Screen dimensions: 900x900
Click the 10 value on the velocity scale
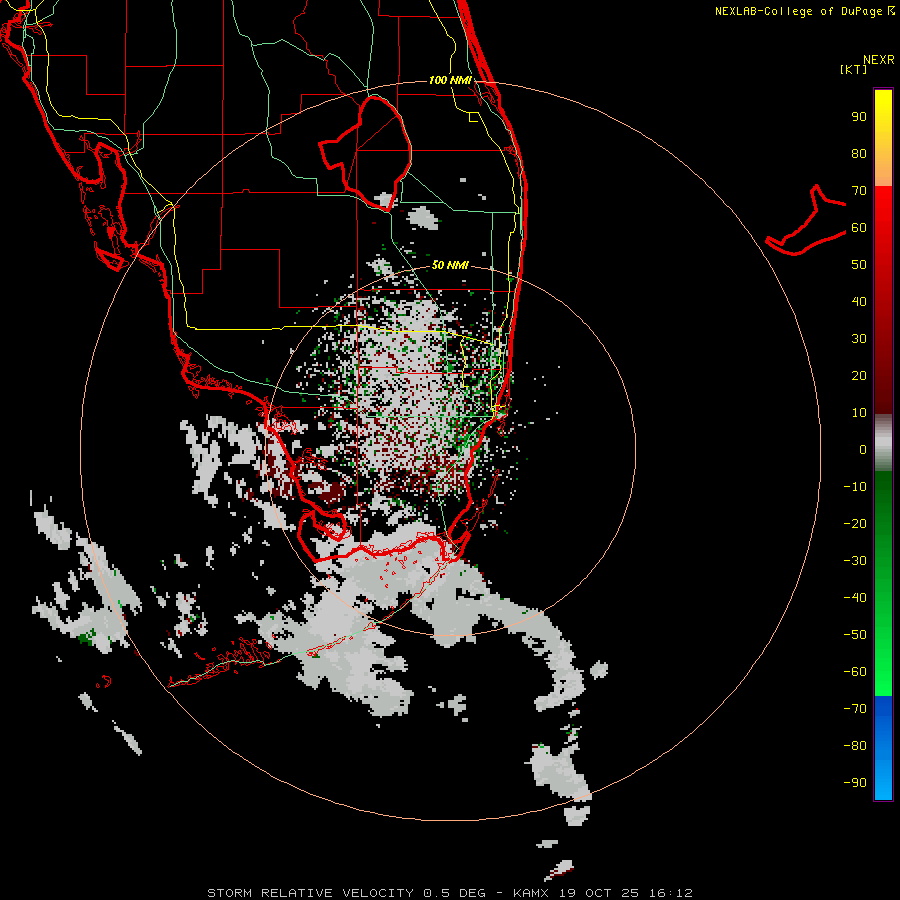point(859,413)
